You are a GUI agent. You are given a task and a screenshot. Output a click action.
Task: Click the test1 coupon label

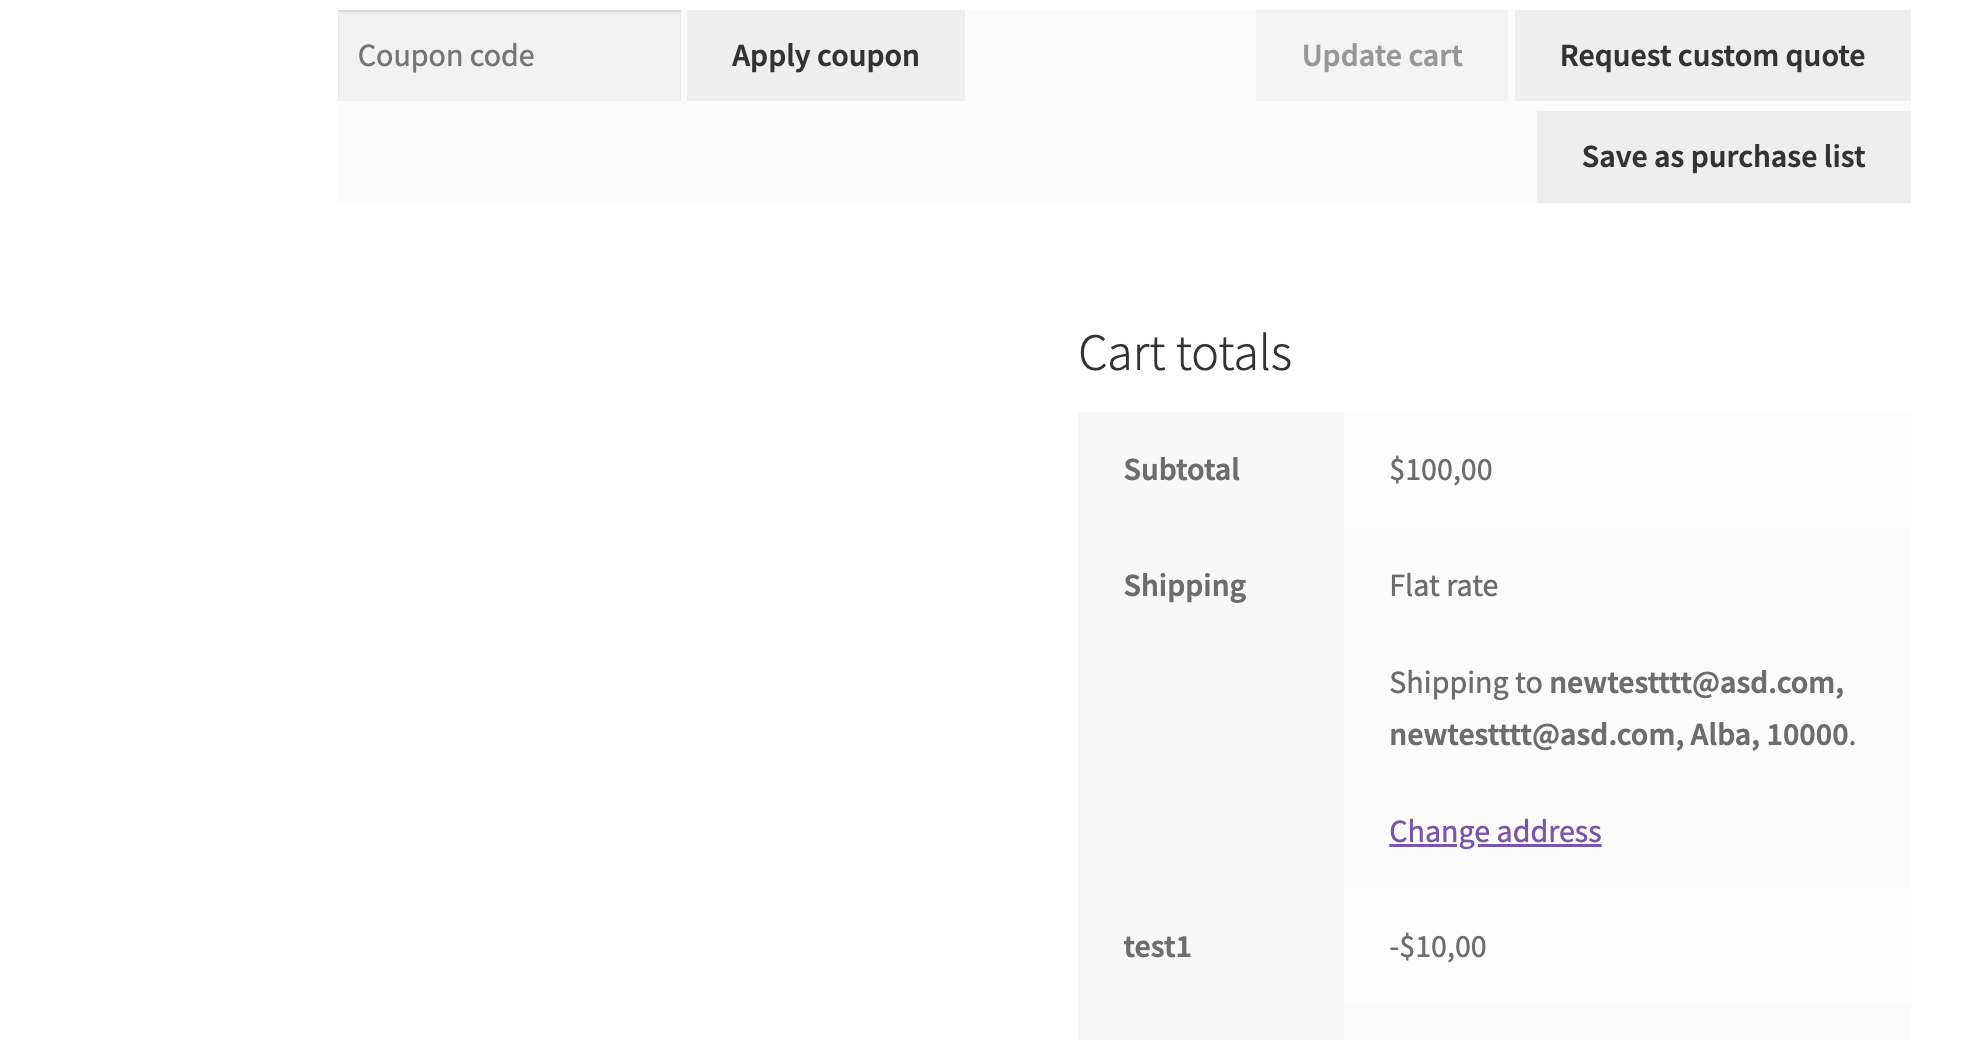(x=1157, y=947)
